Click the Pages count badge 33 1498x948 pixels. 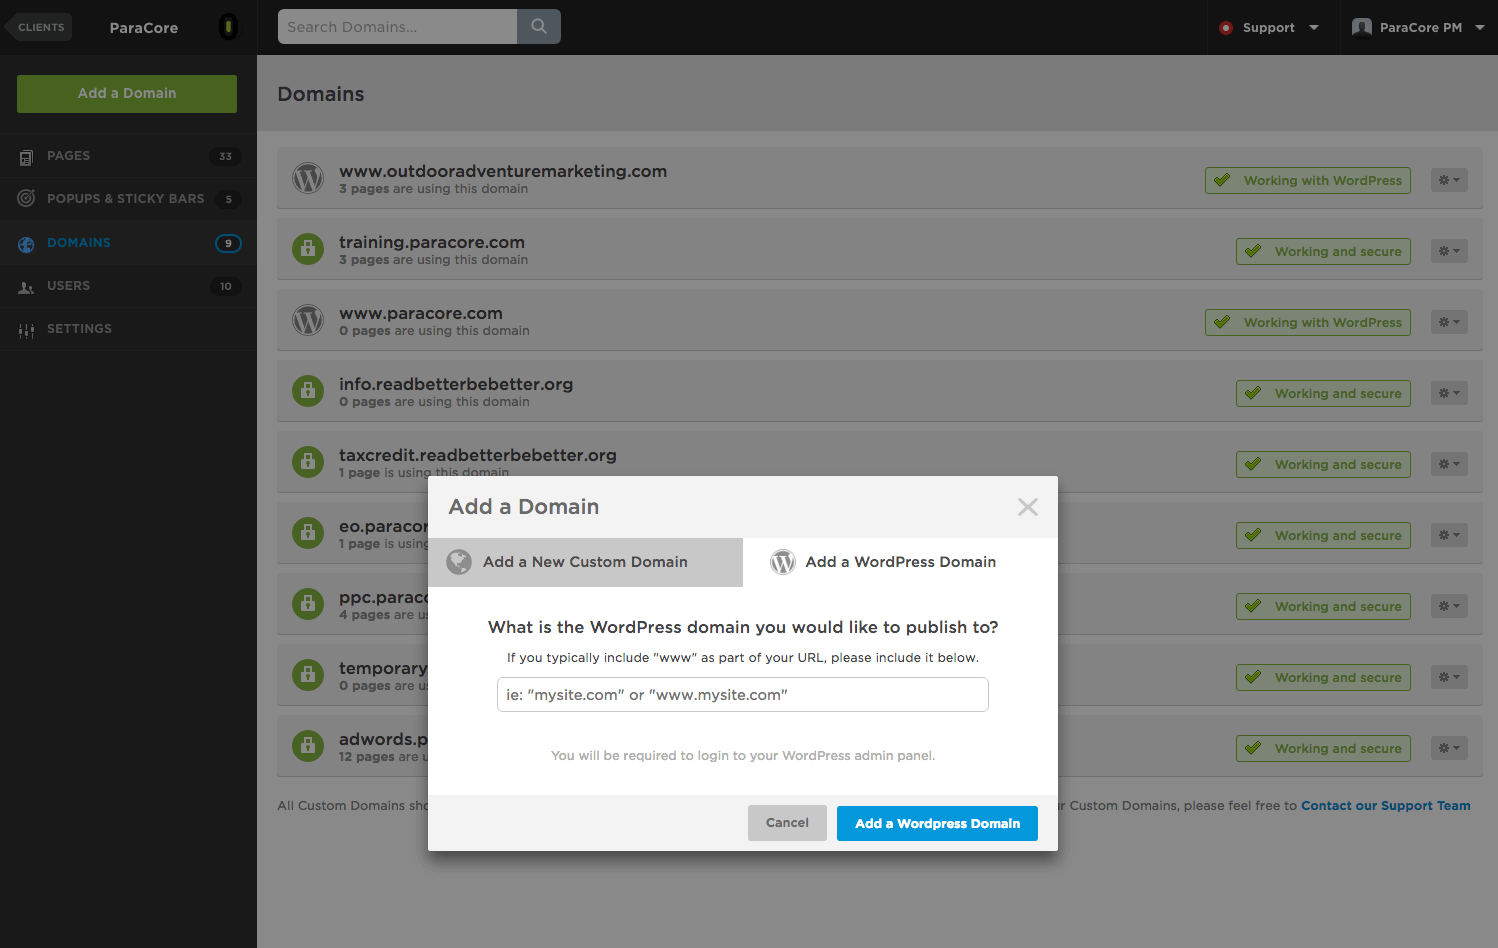click(x=226, y=156)
